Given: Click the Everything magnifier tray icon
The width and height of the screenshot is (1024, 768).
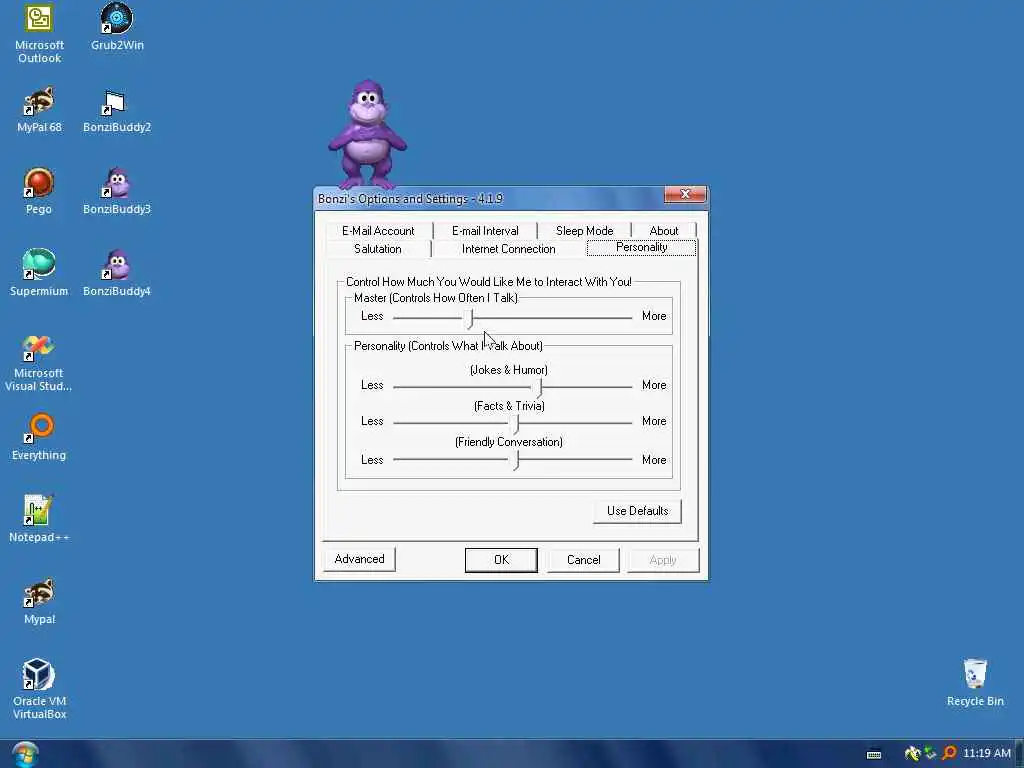Looking at the screenshot, I should click(x=949, y=754).
